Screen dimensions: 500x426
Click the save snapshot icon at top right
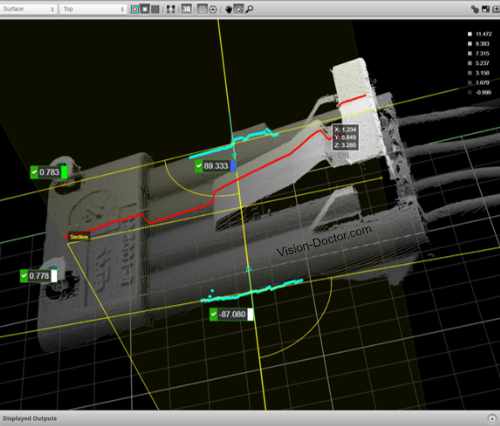(x=486, y=9)
